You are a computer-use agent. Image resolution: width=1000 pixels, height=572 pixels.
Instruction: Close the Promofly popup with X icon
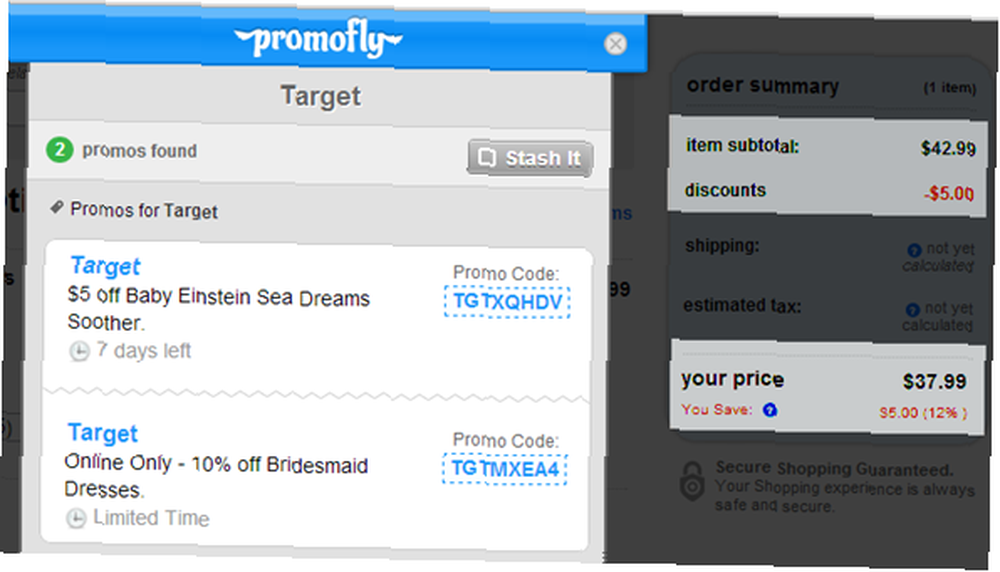[x=615, y=44]
